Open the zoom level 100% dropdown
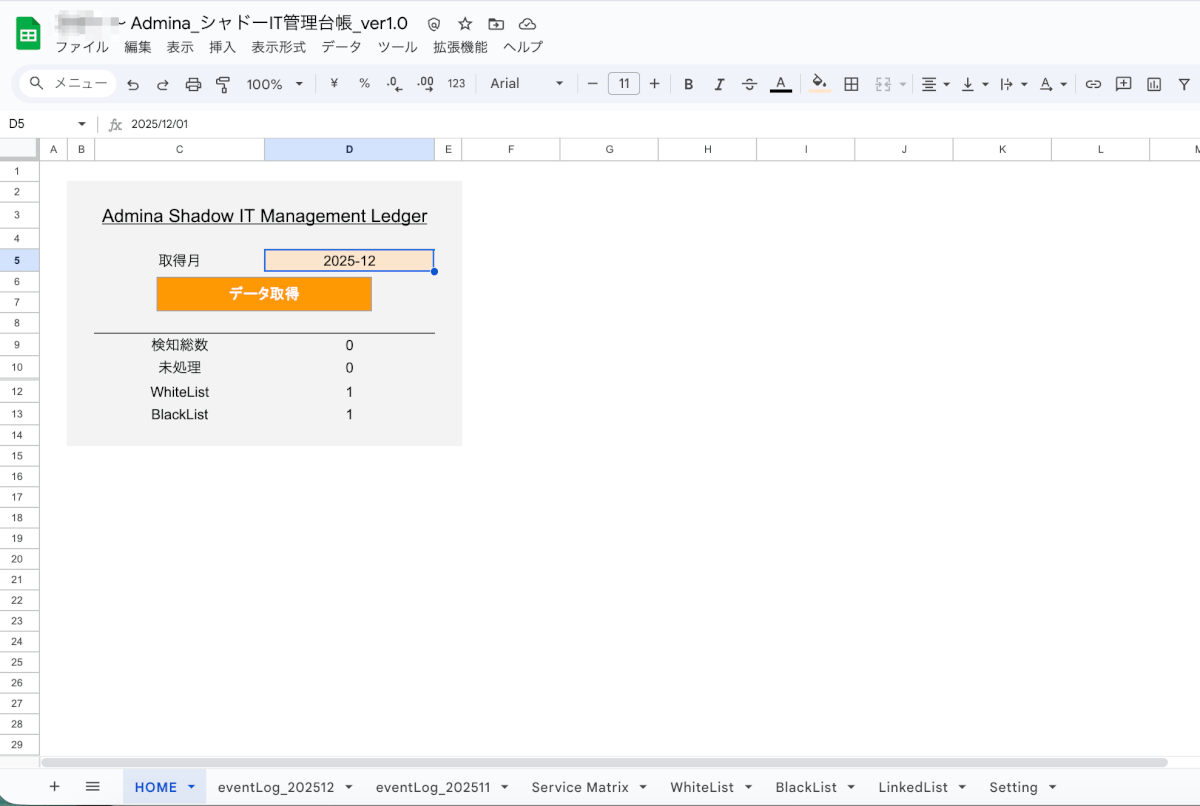The image size is (1200, 806). click(x=274, y=84)
